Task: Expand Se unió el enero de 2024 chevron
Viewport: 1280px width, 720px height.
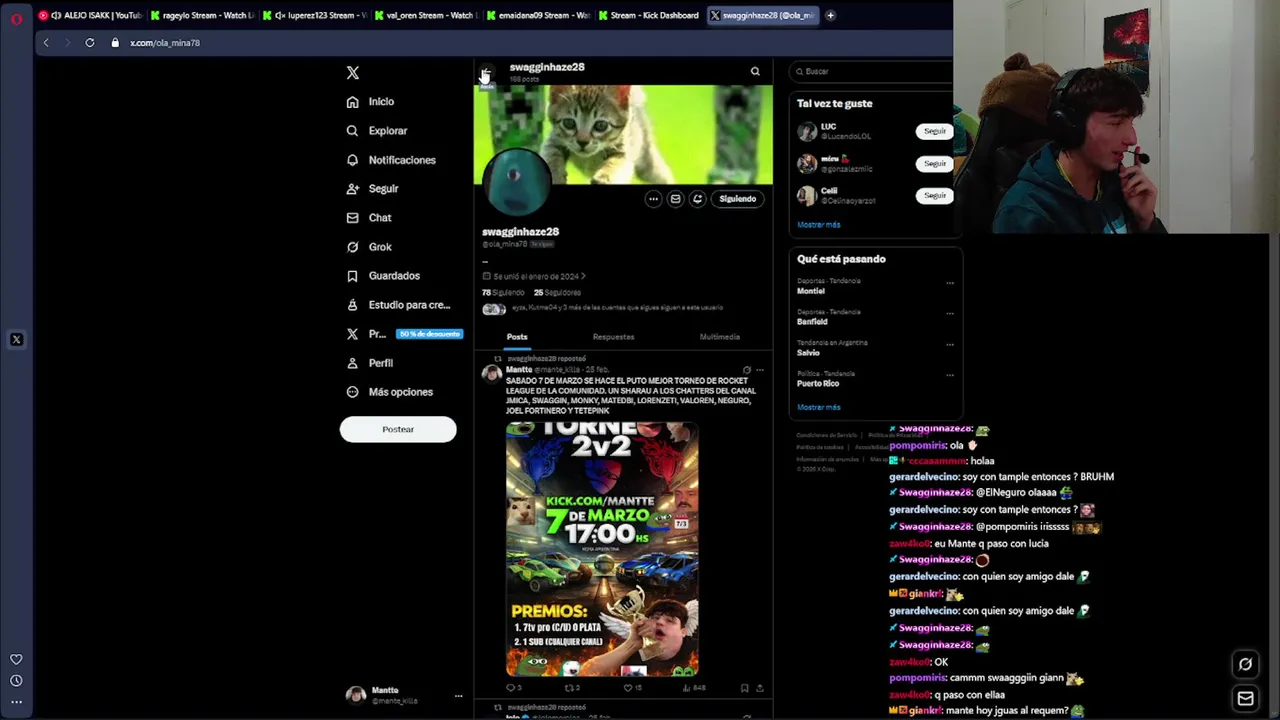Action: [583, 277]
